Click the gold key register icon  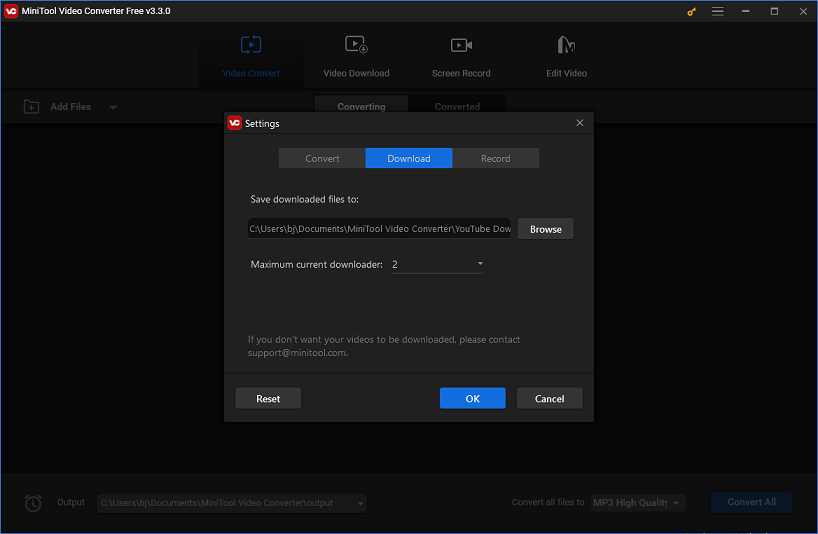(691, 11)
